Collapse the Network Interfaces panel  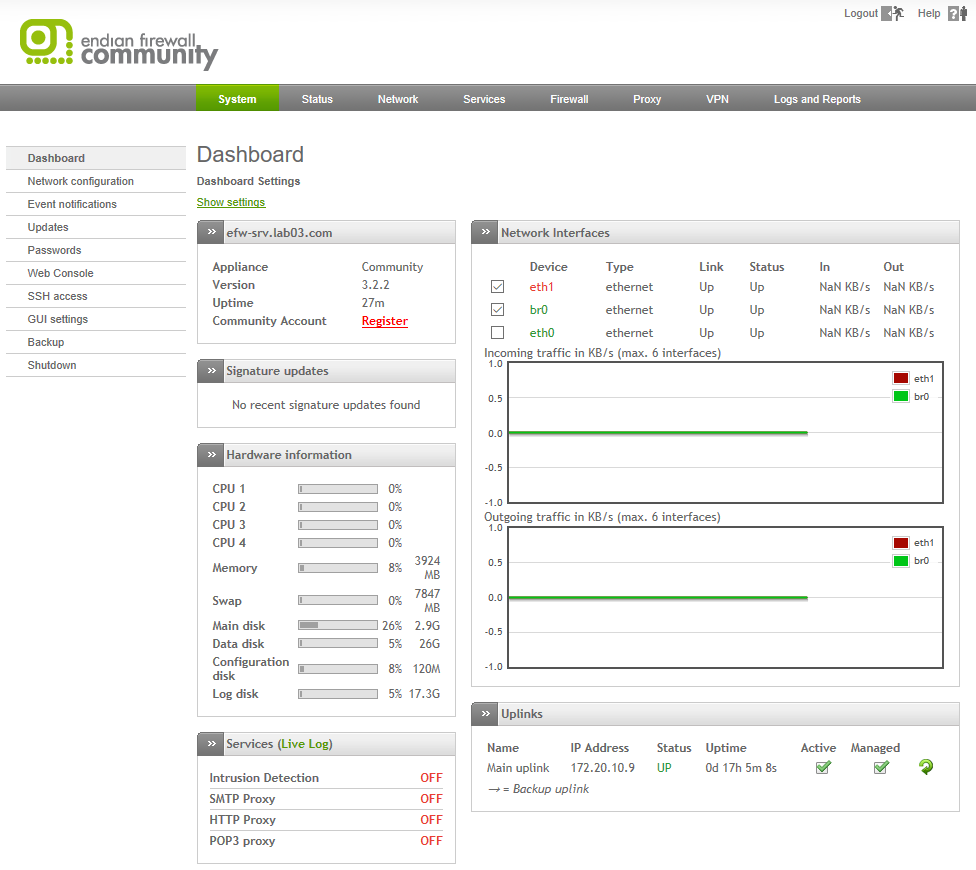[486, 232]
